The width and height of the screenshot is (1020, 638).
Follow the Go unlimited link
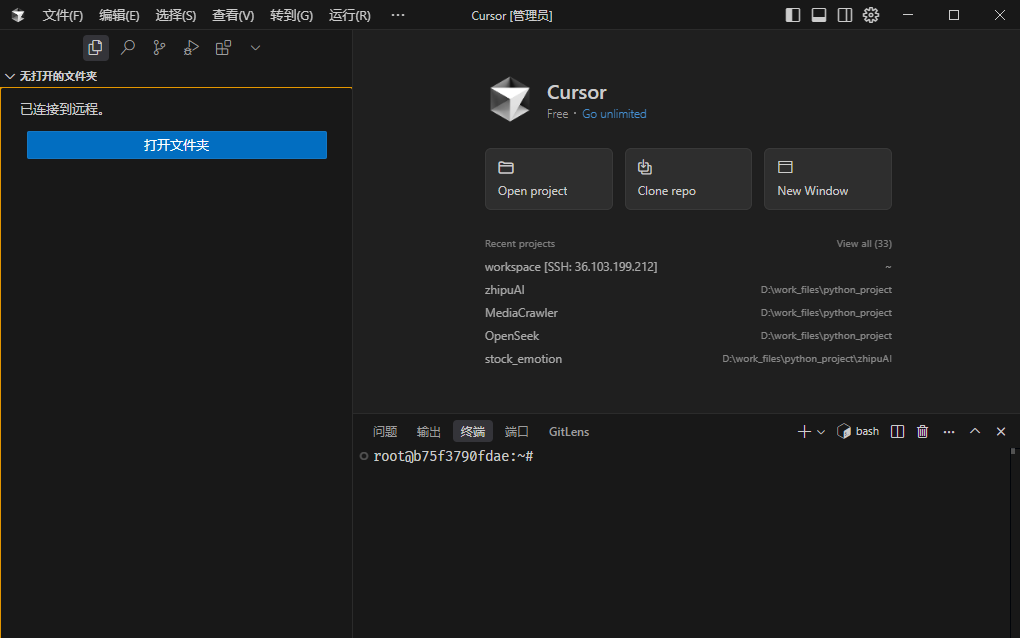point(614,114)
